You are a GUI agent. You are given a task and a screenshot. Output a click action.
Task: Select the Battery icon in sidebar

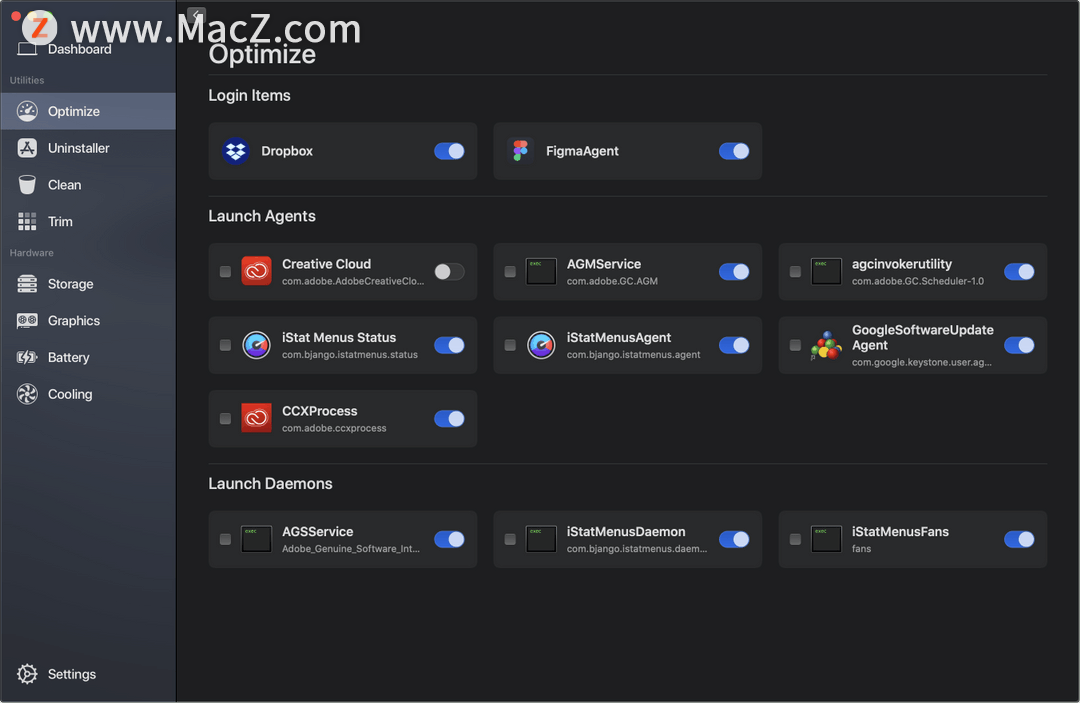pos(27,357)
